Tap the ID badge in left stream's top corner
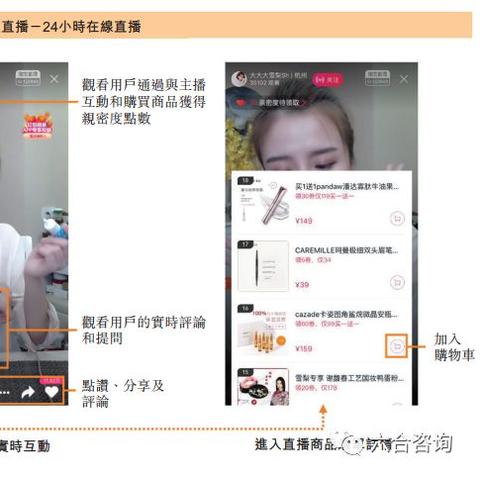 (28, 78)
